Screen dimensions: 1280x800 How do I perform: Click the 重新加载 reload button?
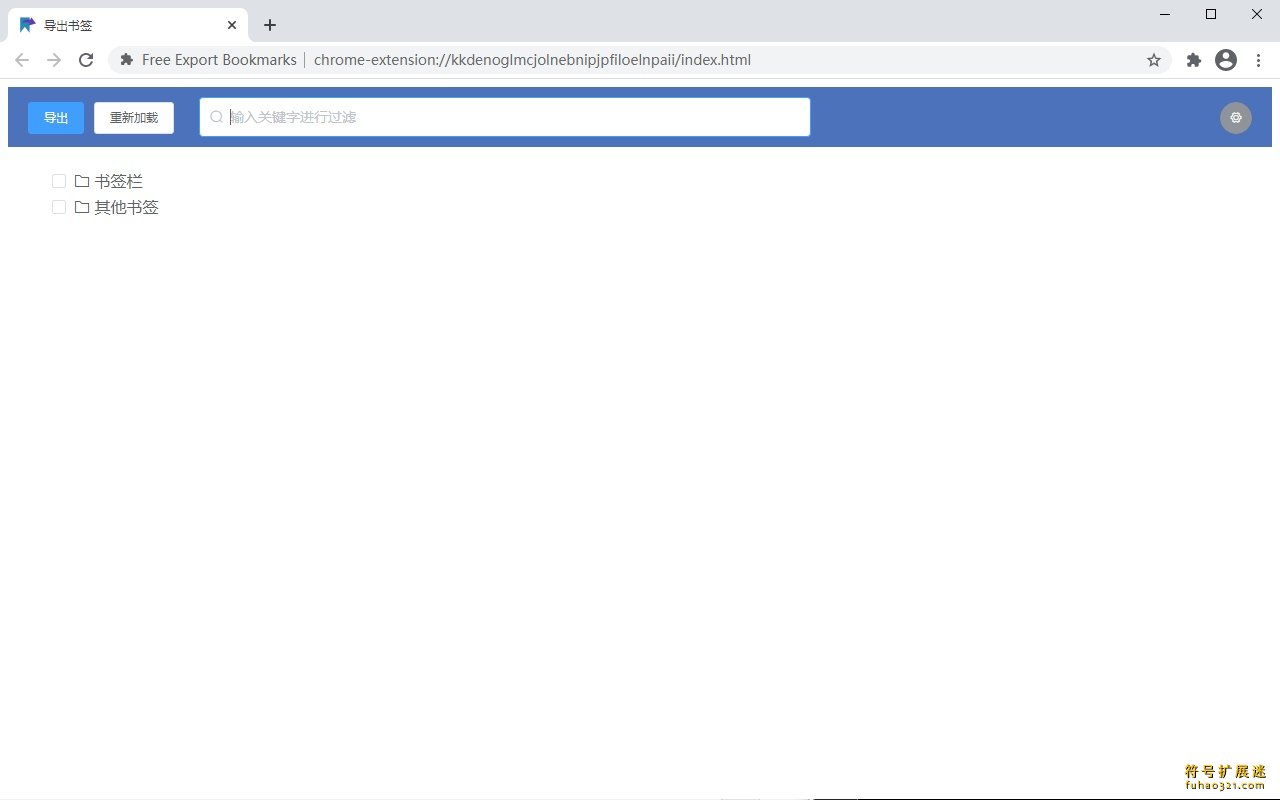click(x=134, y=118)
